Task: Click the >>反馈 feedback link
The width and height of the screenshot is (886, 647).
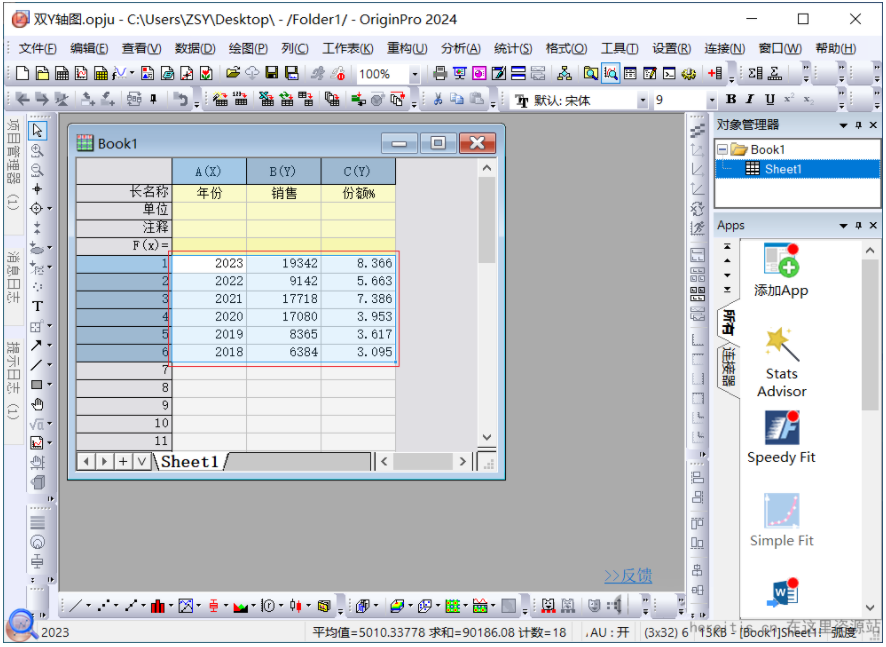Action: [x=628, y=576]
